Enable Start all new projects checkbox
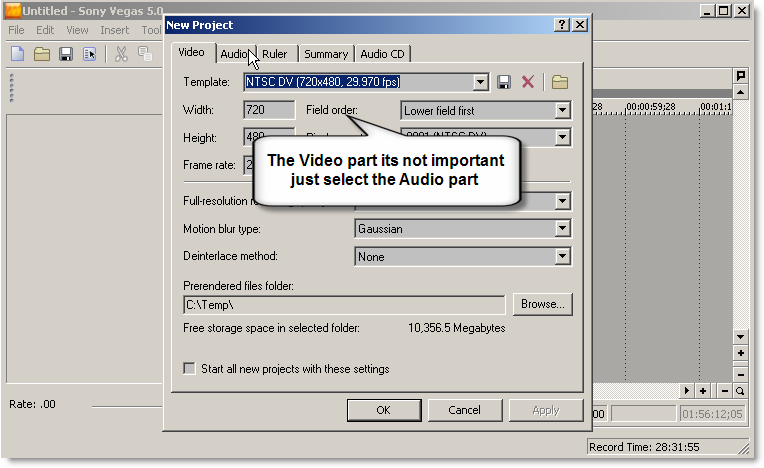 pyautogui.click(x=189, y=368)
